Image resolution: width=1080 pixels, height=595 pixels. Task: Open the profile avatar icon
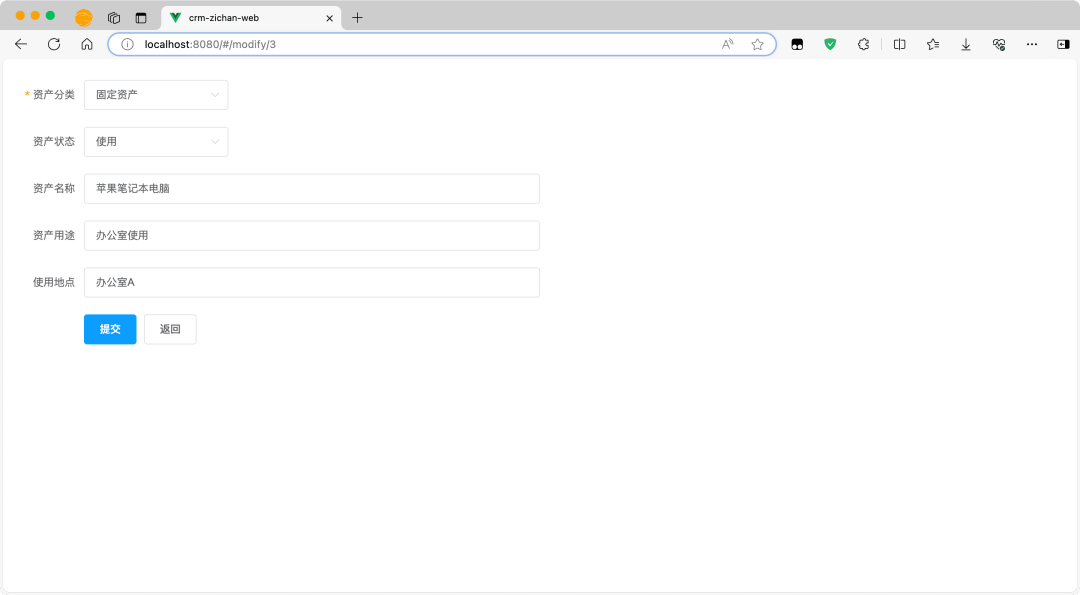tap(84, 18)
